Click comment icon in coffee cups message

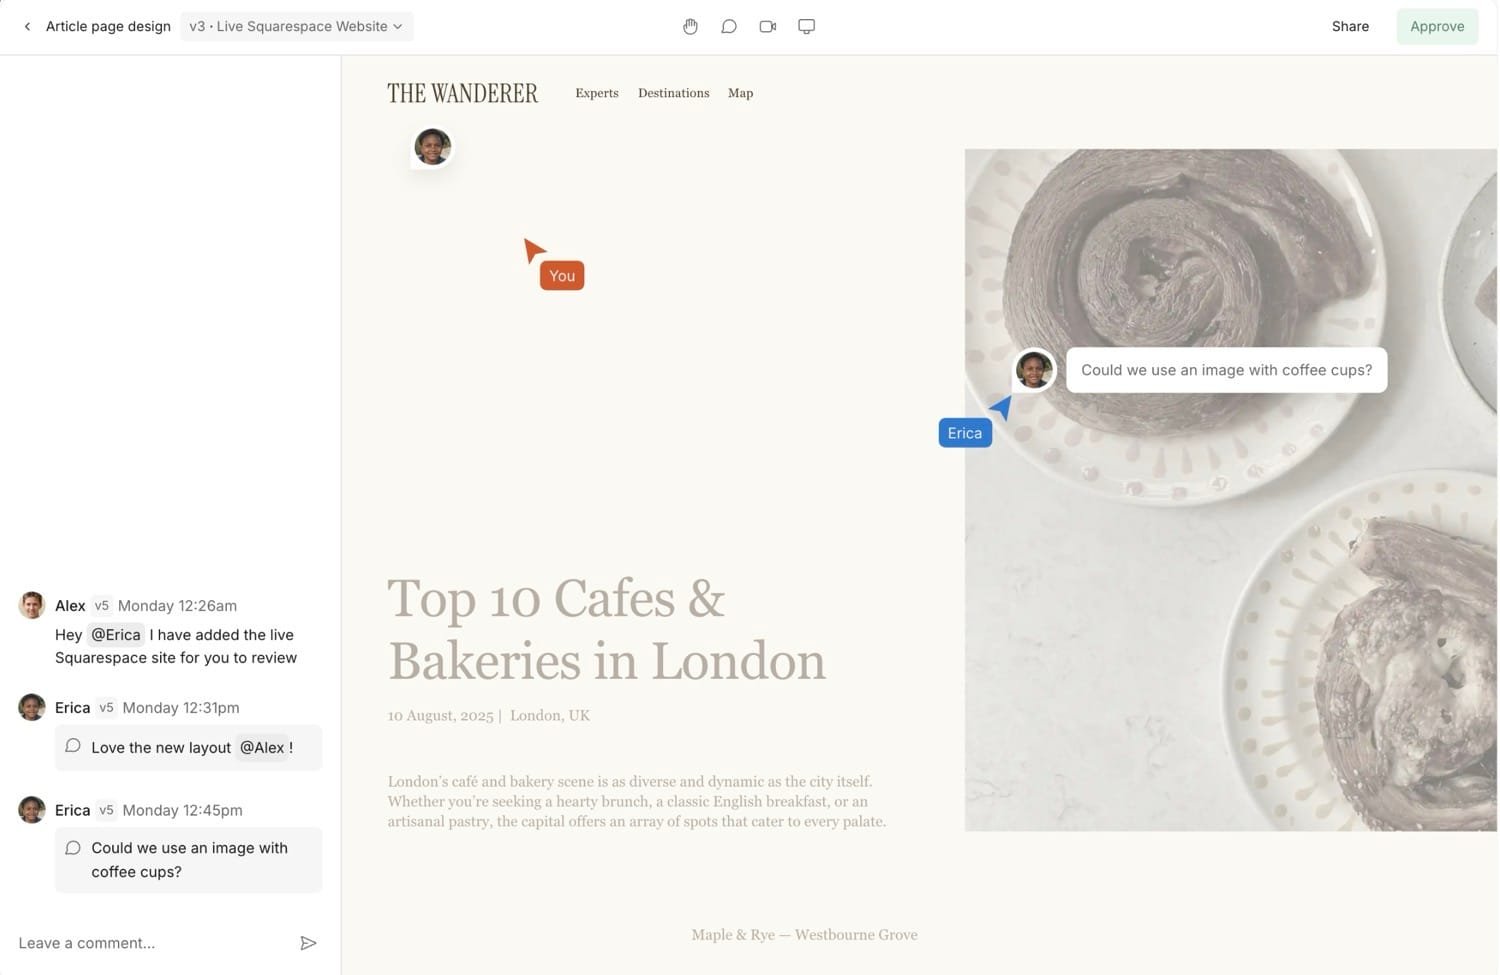(x=73, y=848)
